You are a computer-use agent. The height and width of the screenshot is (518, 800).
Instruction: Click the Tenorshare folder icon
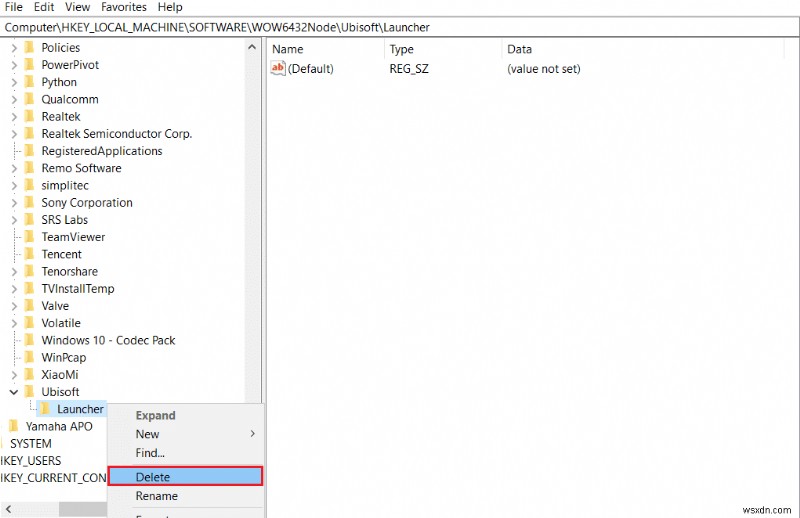[x=30, y=271]
